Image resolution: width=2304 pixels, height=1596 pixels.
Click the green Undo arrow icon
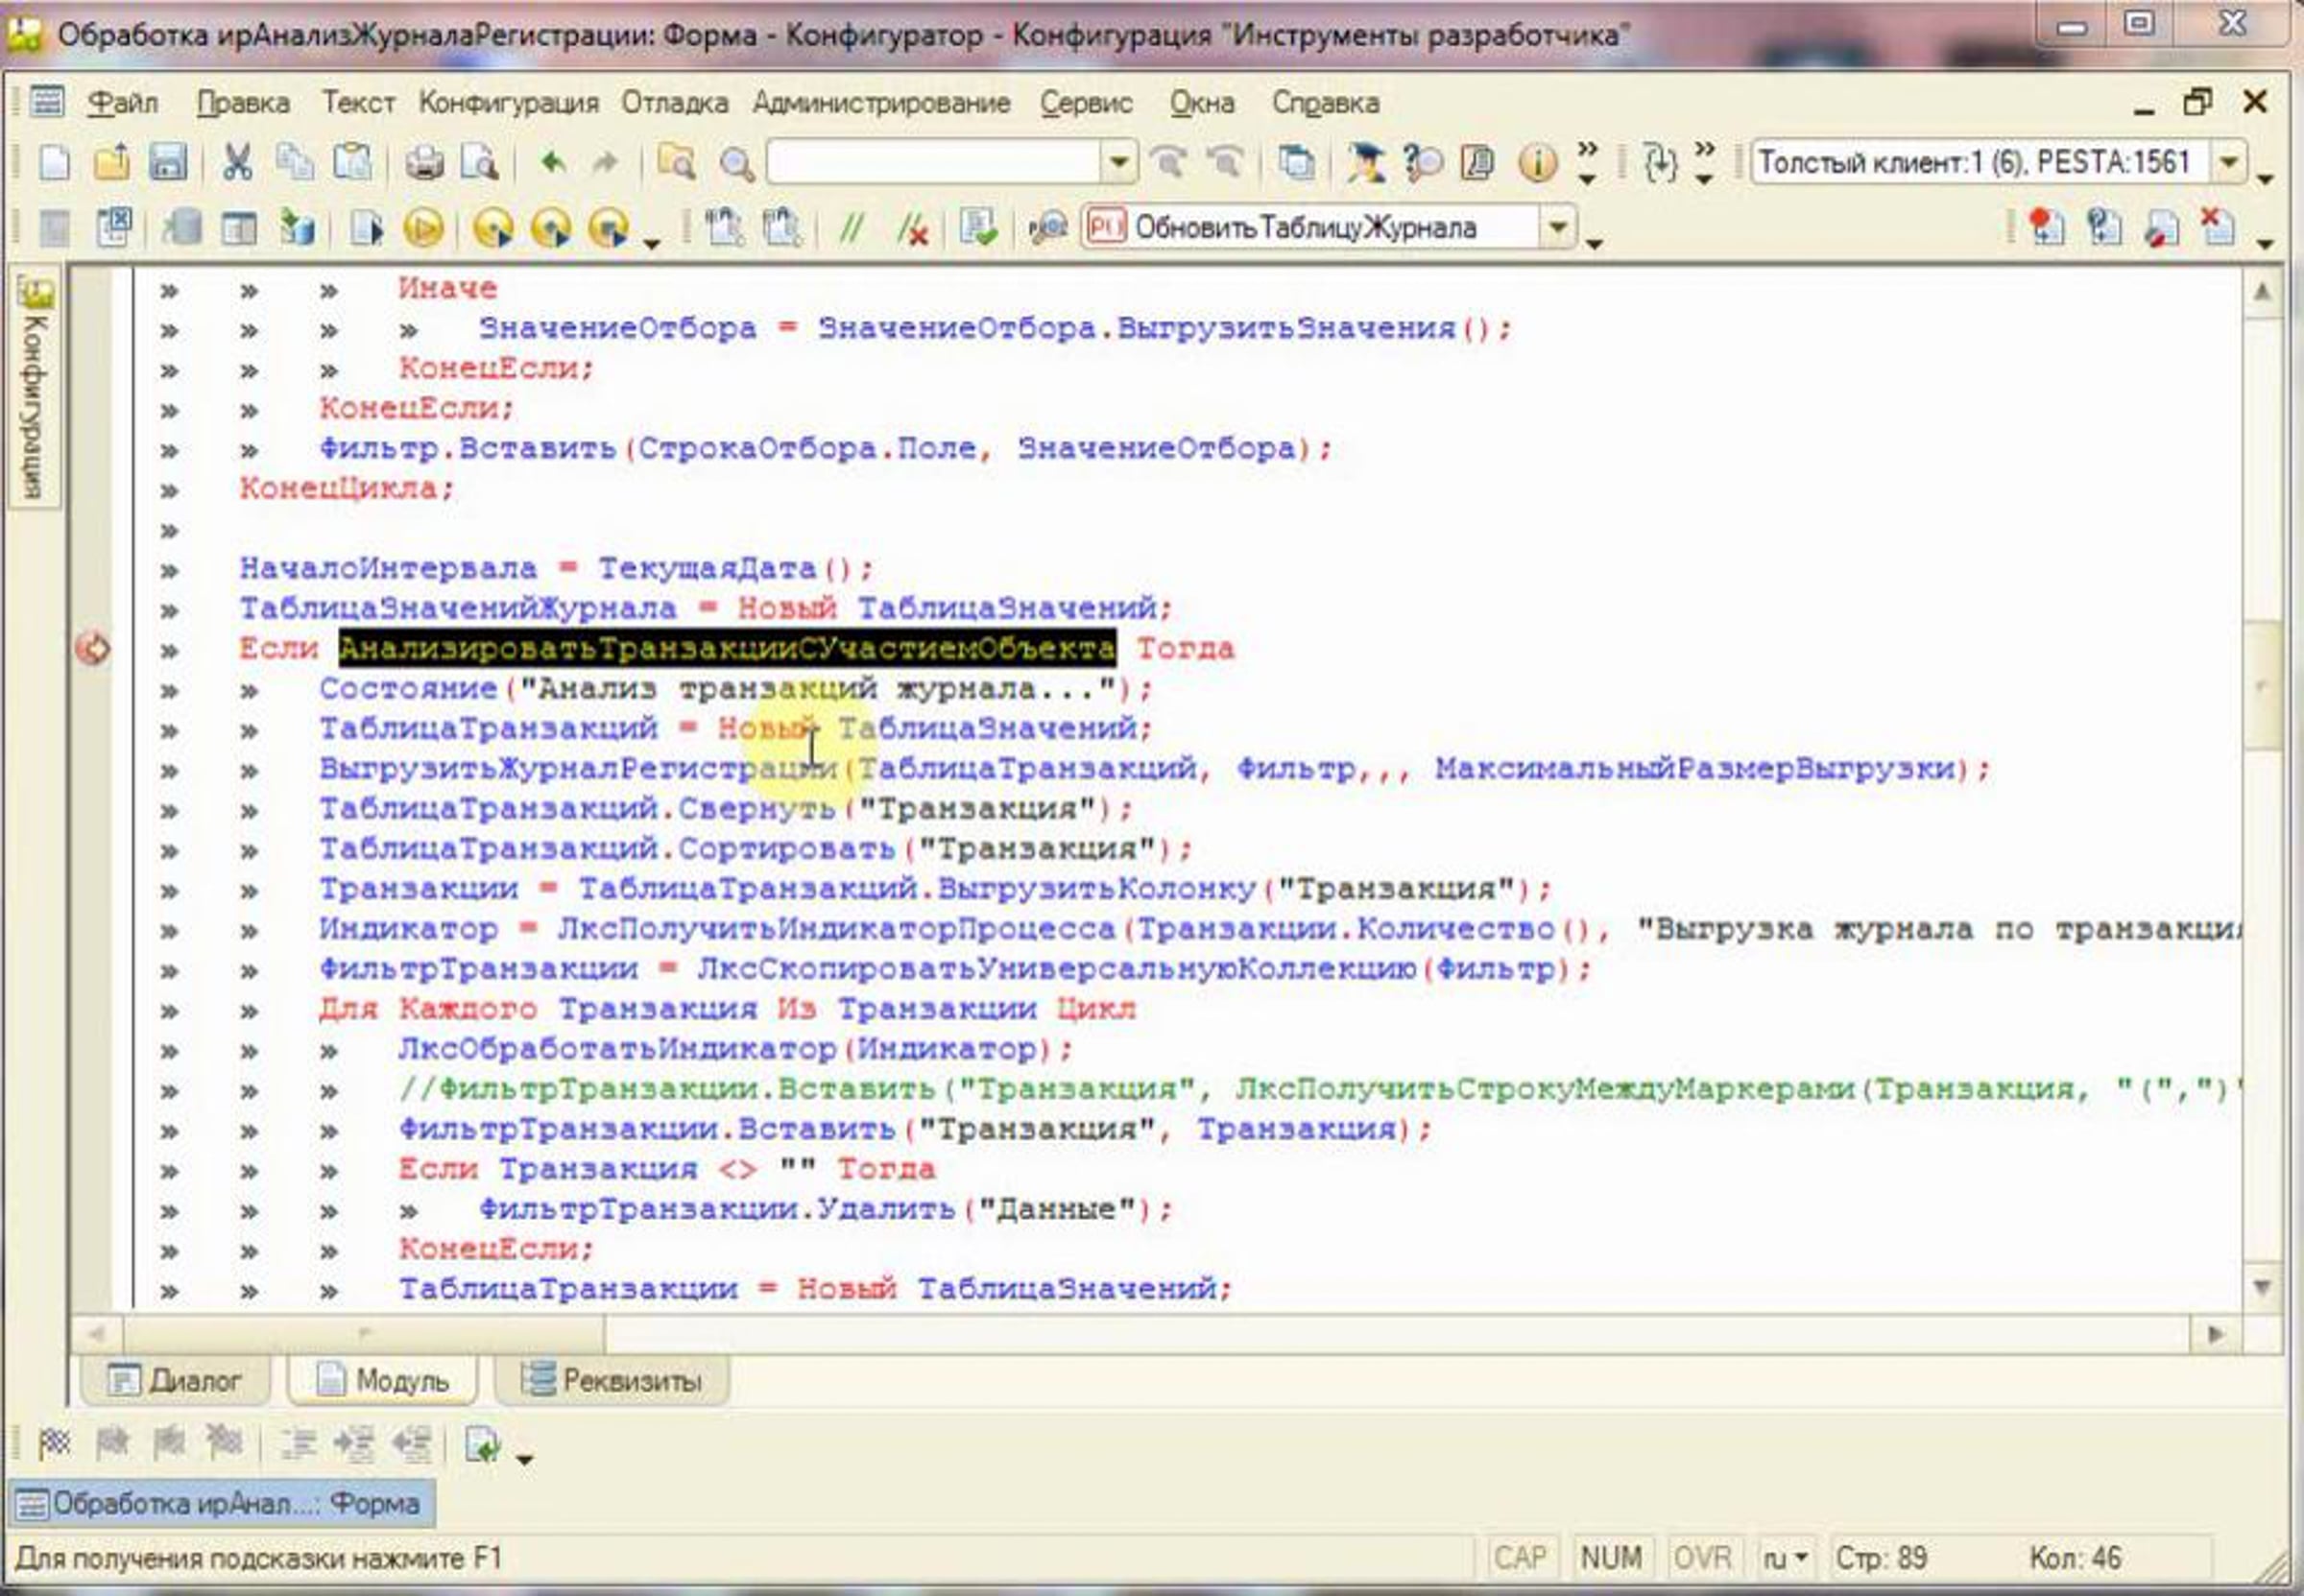click(x=552, y=162)
